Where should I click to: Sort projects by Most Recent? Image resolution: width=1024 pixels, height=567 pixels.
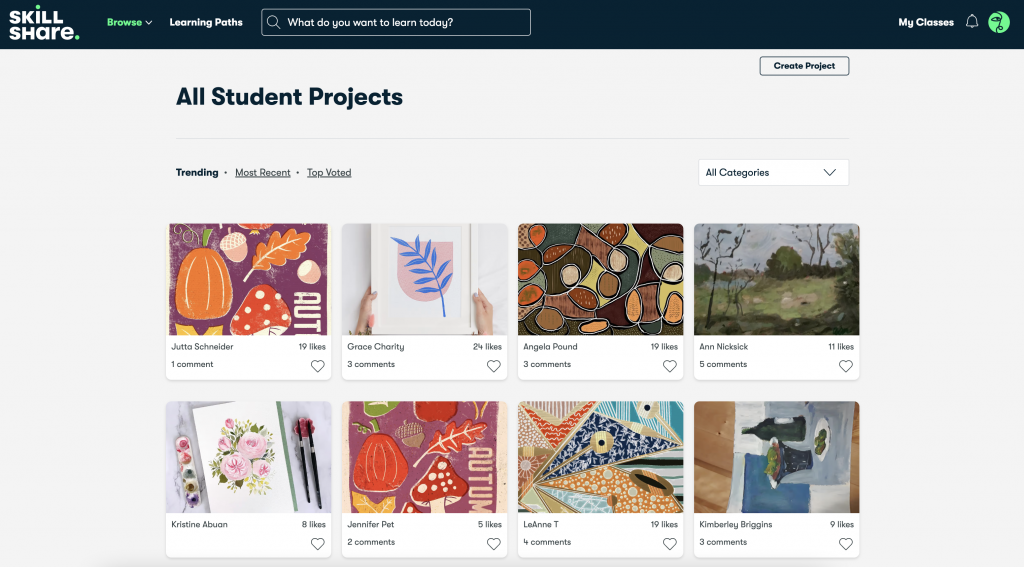[x=263, y=172]
